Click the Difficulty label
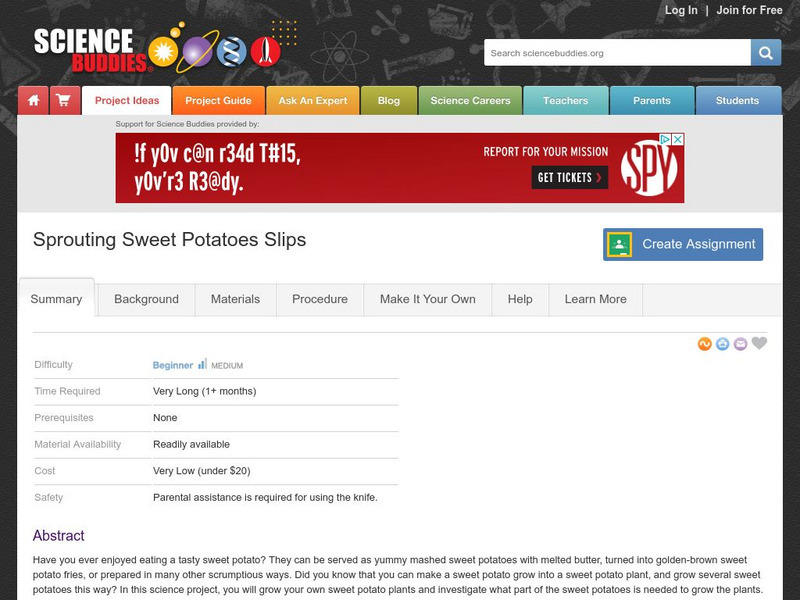The width and height of the screenshot is (800, 600). 54,365
